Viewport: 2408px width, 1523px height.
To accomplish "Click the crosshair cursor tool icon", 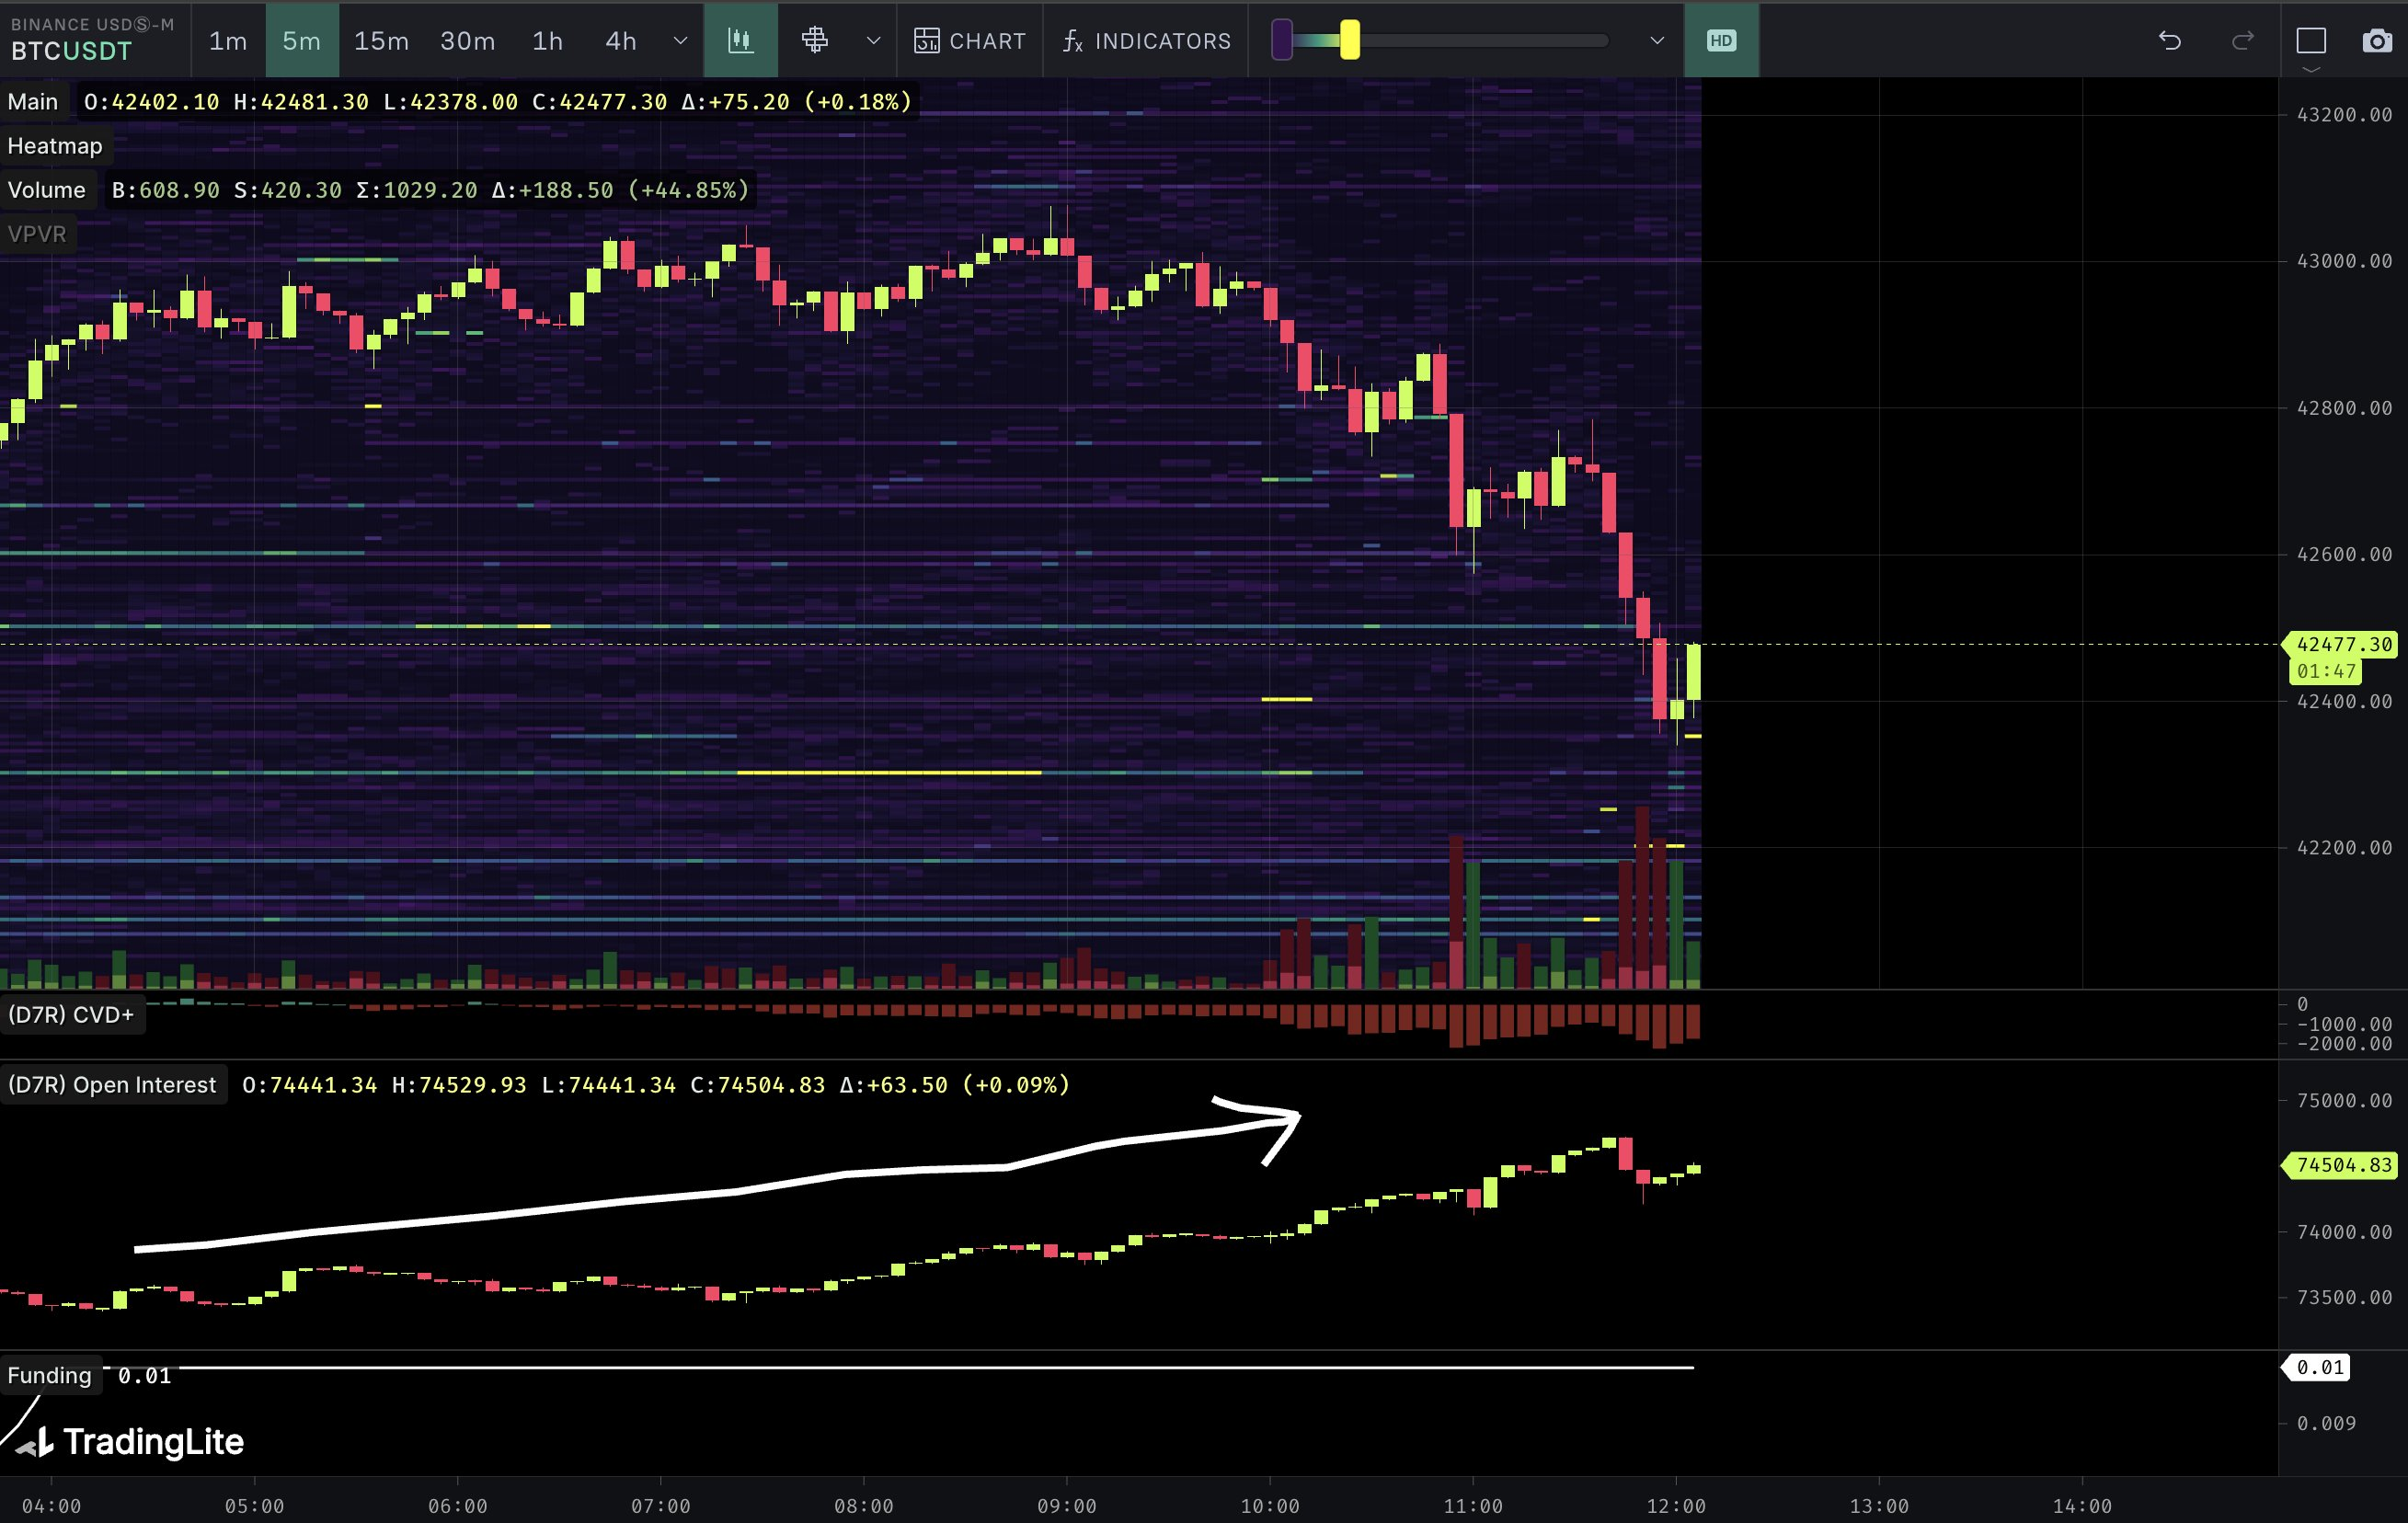I will [x=815, y=41].
